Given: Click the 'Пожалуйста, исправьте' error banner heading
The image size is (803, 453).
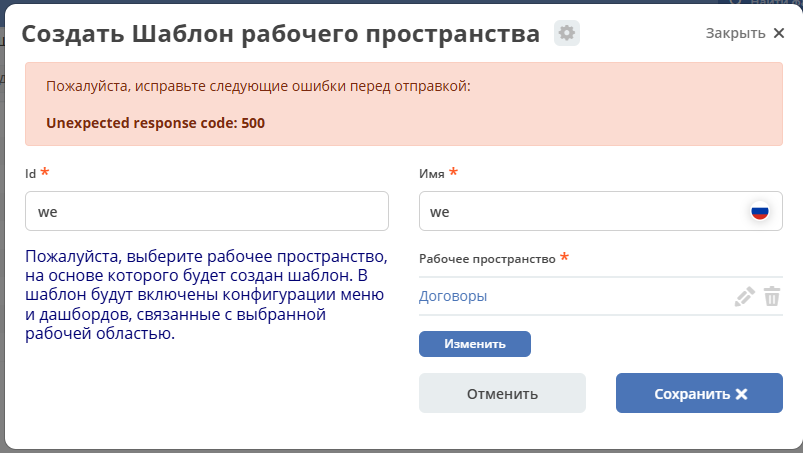Looking at the screenshot, I should pos(258,87).
